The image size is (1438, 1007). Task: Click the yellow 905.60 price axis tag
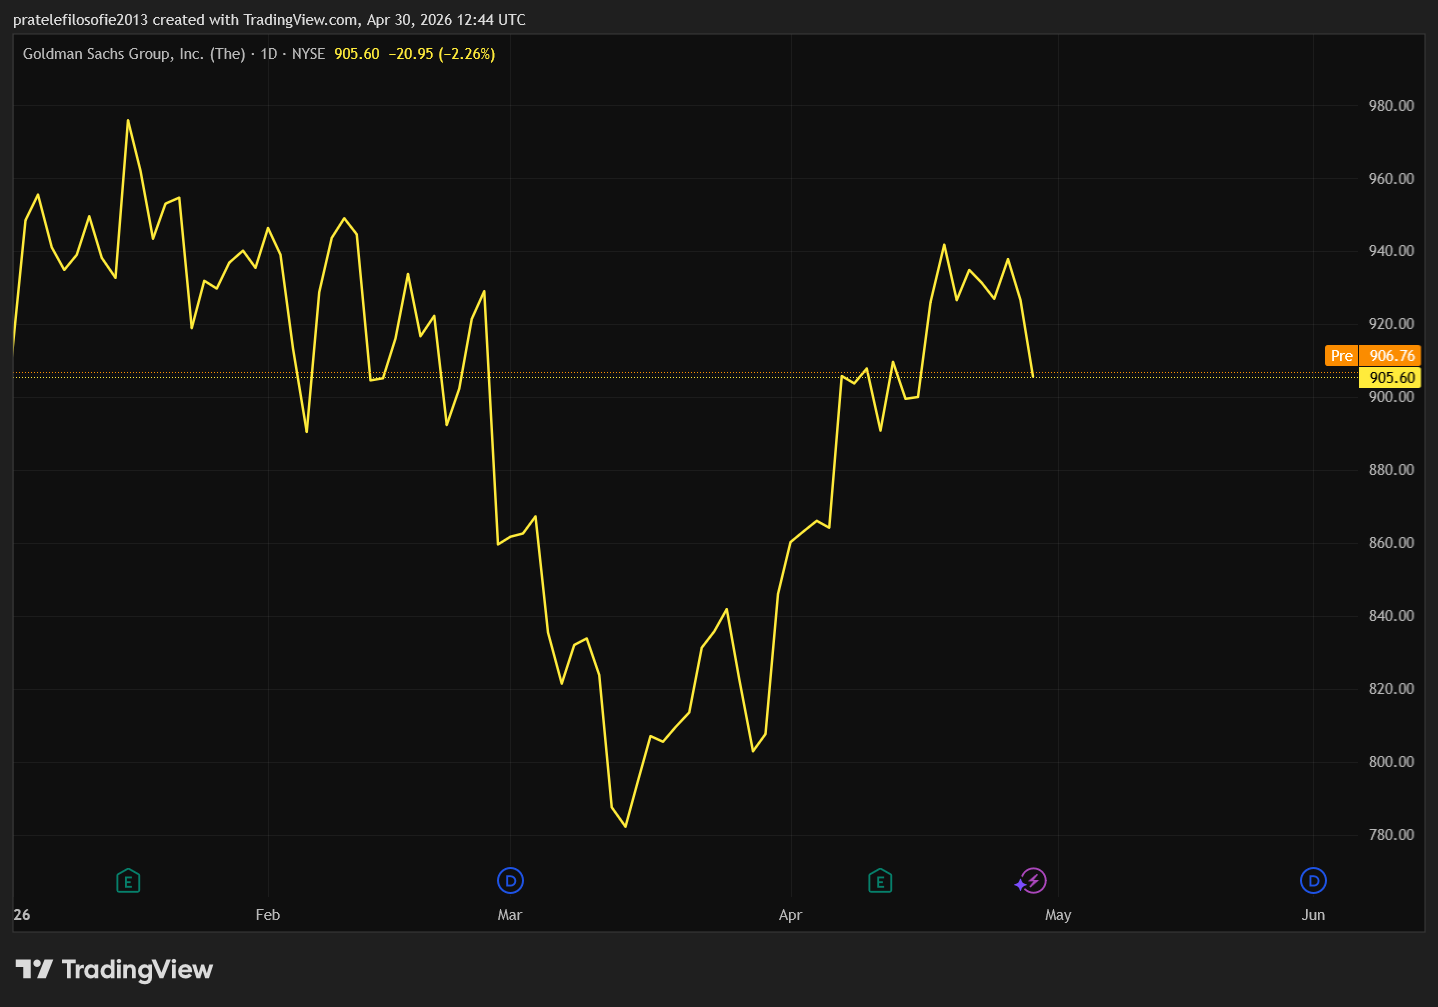pyautogui.click(x=1390, y=377)
